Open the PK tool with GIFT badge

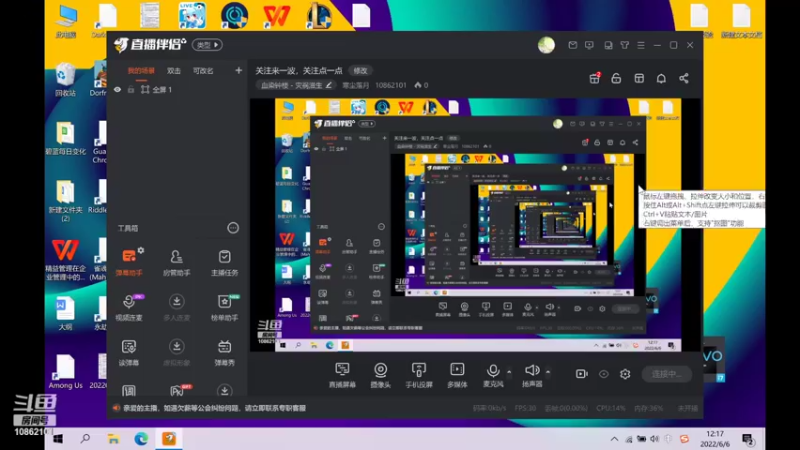(x=177, y=391)
